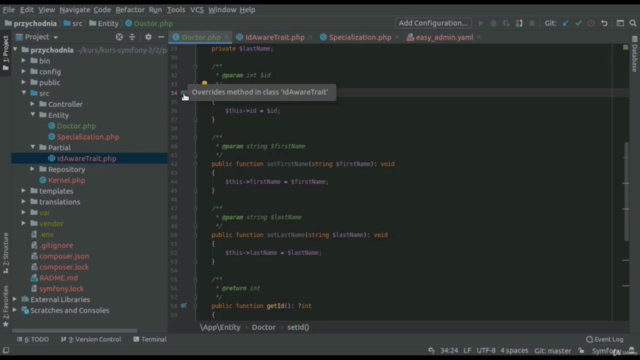Click the Run configuration play icon
This screenshot has width=640, height=360.
pyautogui.click(x=481, y=23)
